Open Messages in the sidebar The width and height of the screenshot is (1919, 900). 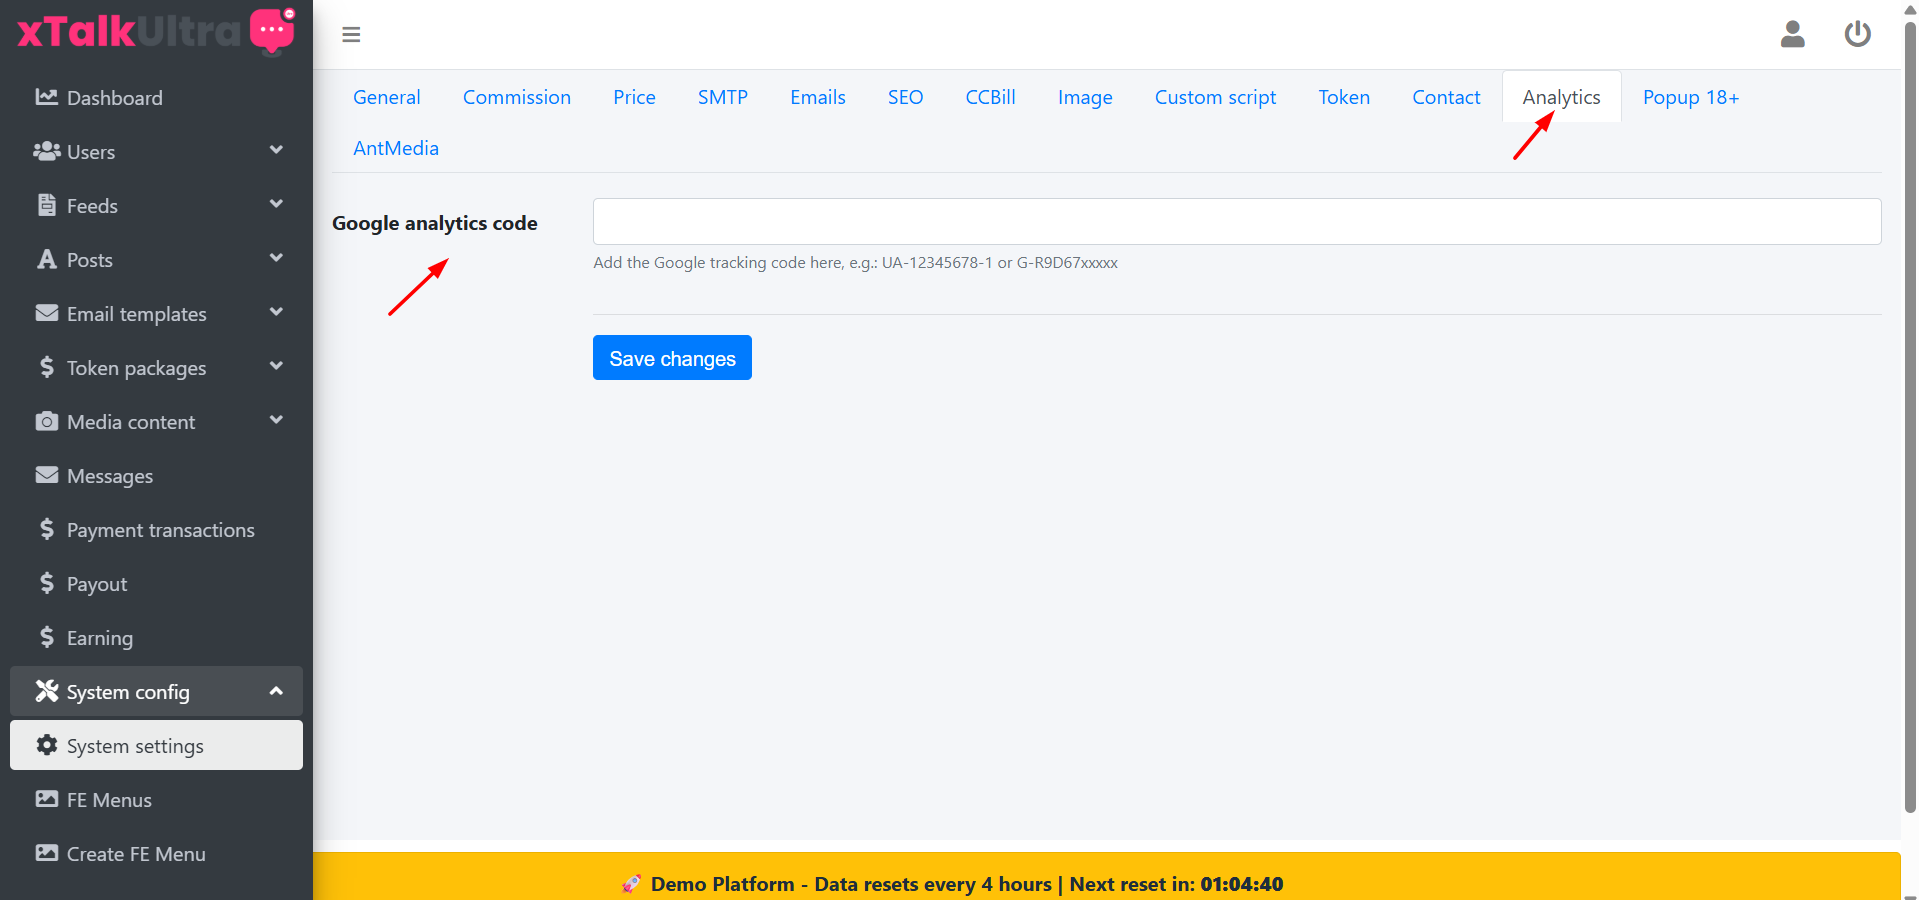[x=109, y=476]
